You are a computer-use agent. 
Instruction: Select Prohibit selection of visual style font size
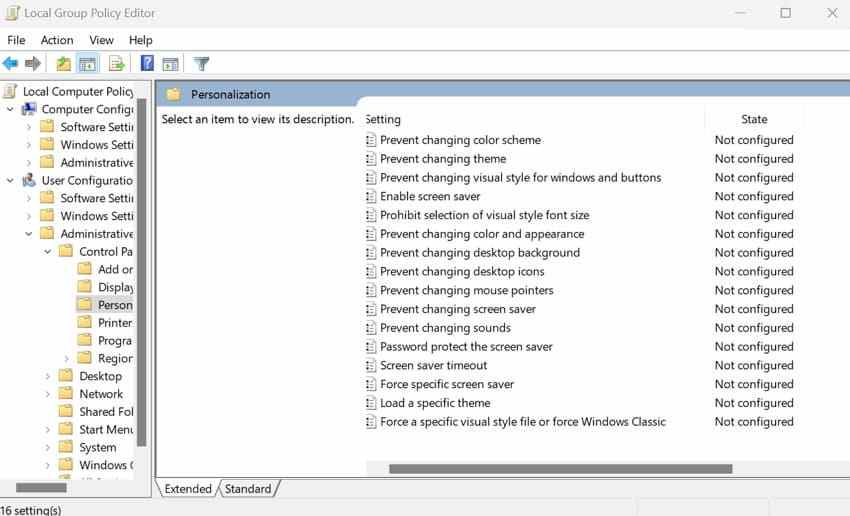point(485,215)
